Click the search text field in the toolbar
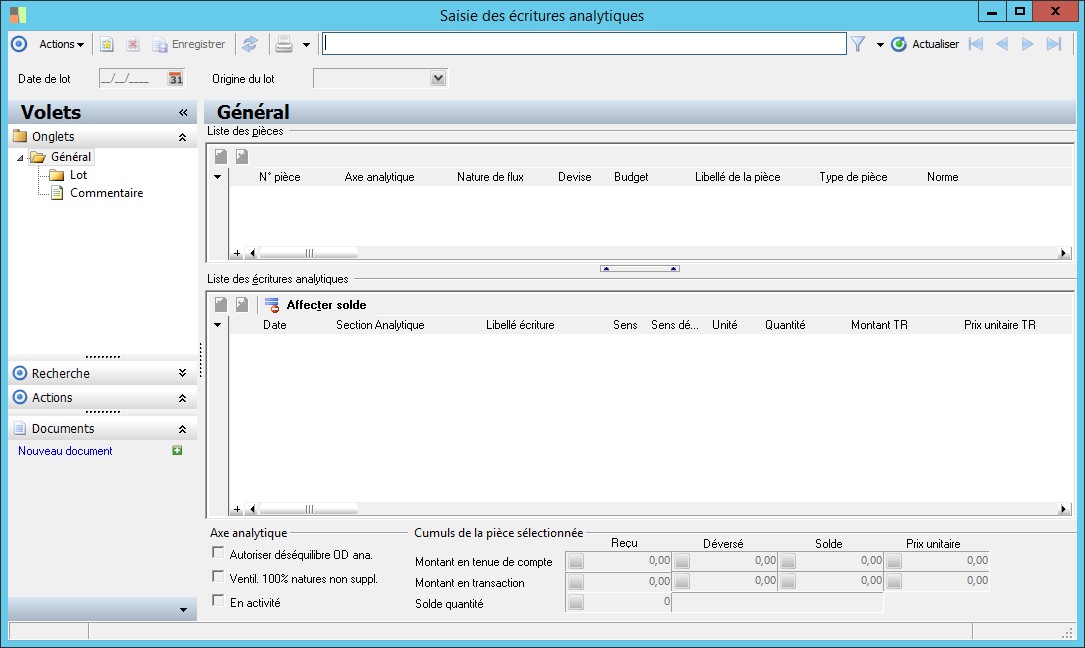The image size is (1085, 648). tap(584, 44)
